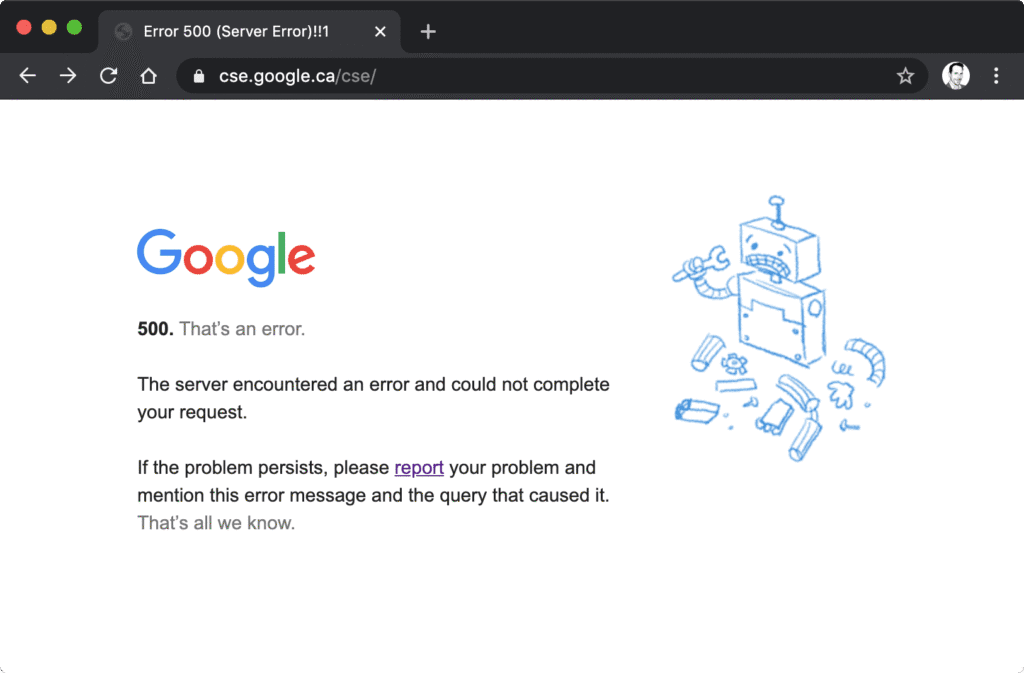
Task: Click the forward navigation arrow
Action: coord(67,75)
